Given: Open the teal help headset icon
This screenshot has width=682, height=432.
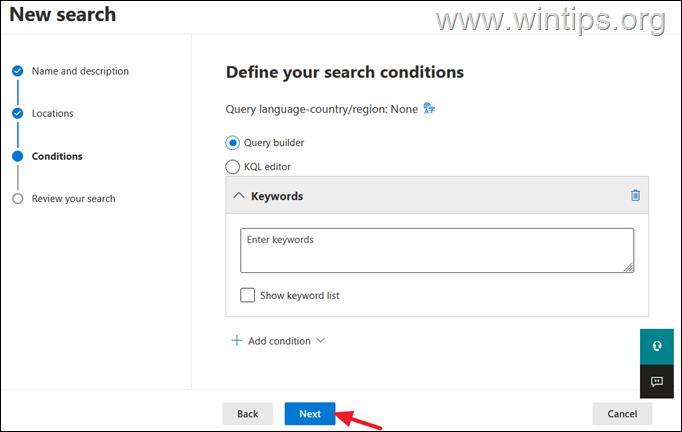Looking at the screenshot, I should [x=657, y=346].
